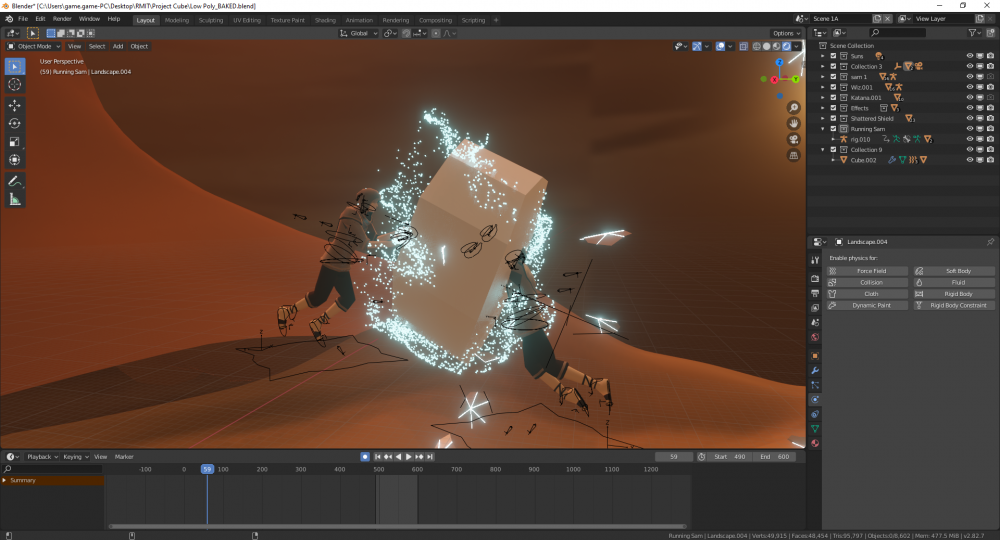The image size is (1000, 540).
Task: Click the Transform tool icon
Action: (x=15, y=159)
